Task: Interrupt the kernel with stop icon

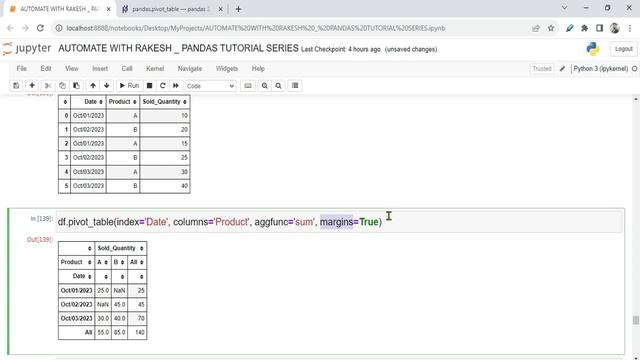Action: point(149,86)
